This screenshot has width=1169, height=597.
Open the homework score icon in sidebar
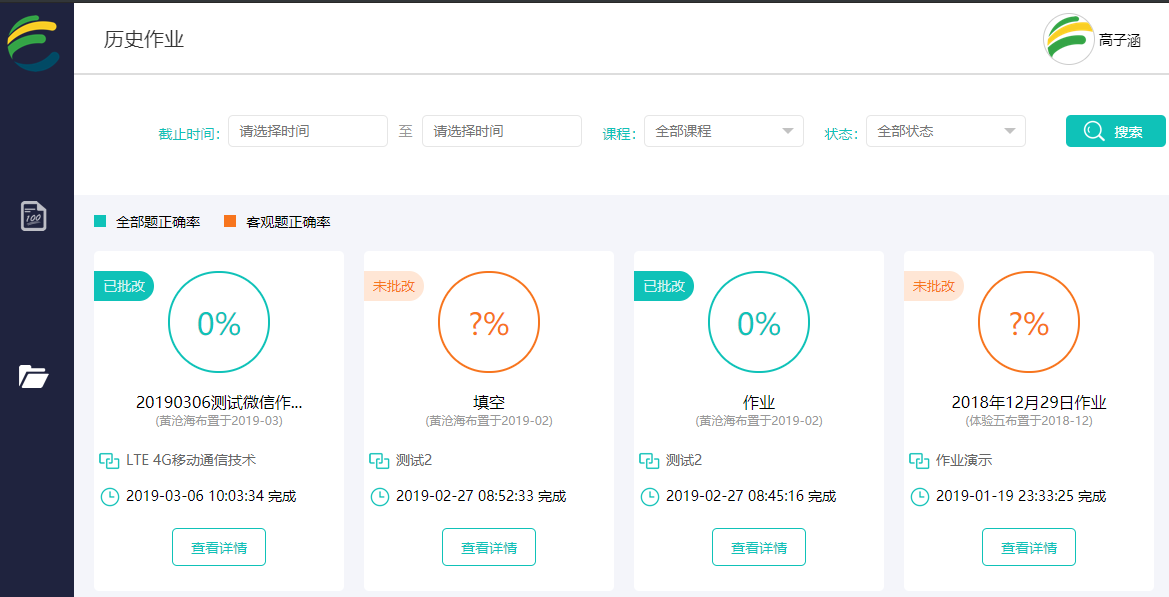click(x=34, y=216)
